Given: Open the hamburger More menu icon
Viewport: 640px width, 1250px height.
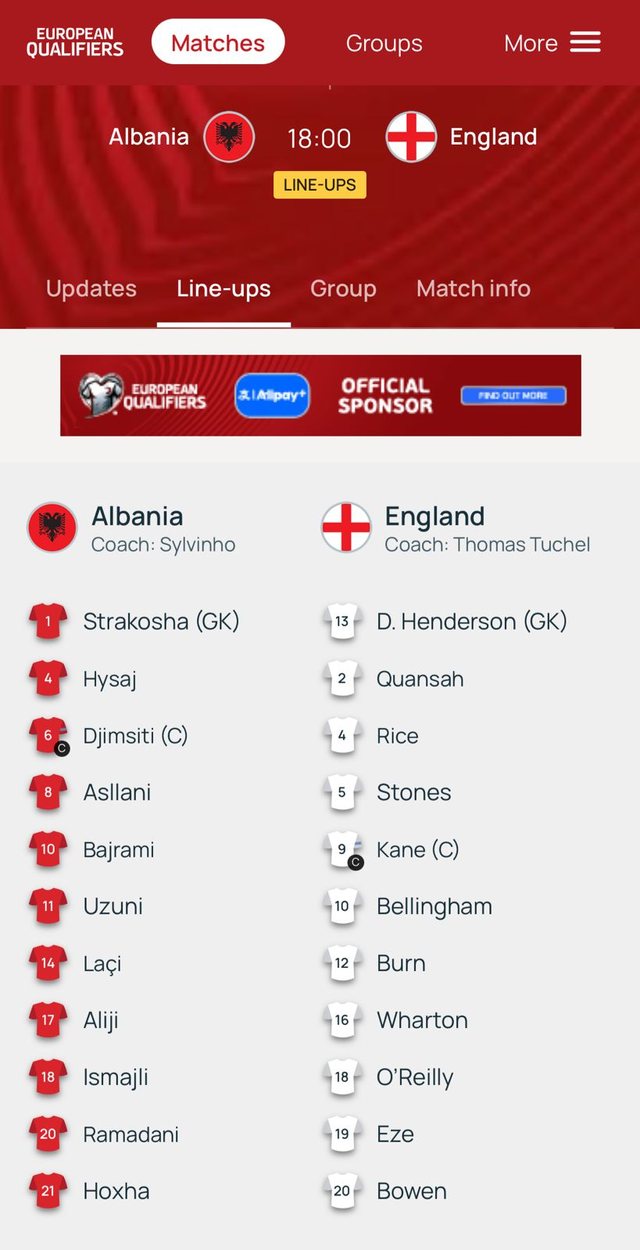Looking at the screenshot, I should (x=585, y=42).
